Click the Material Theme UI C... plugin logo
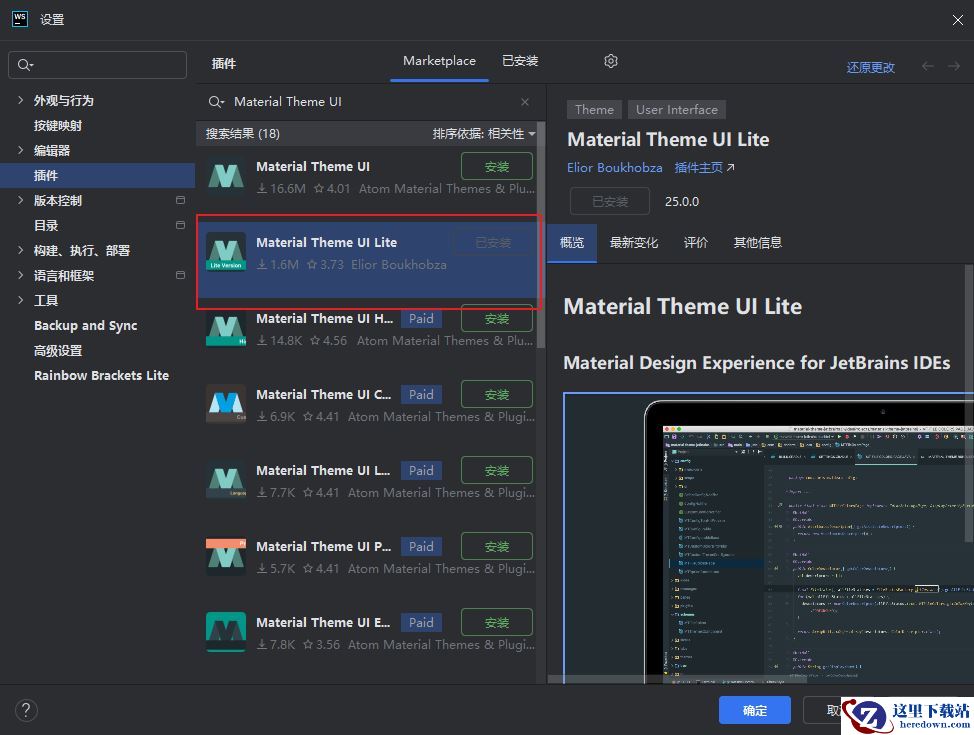 coord(225,404)
